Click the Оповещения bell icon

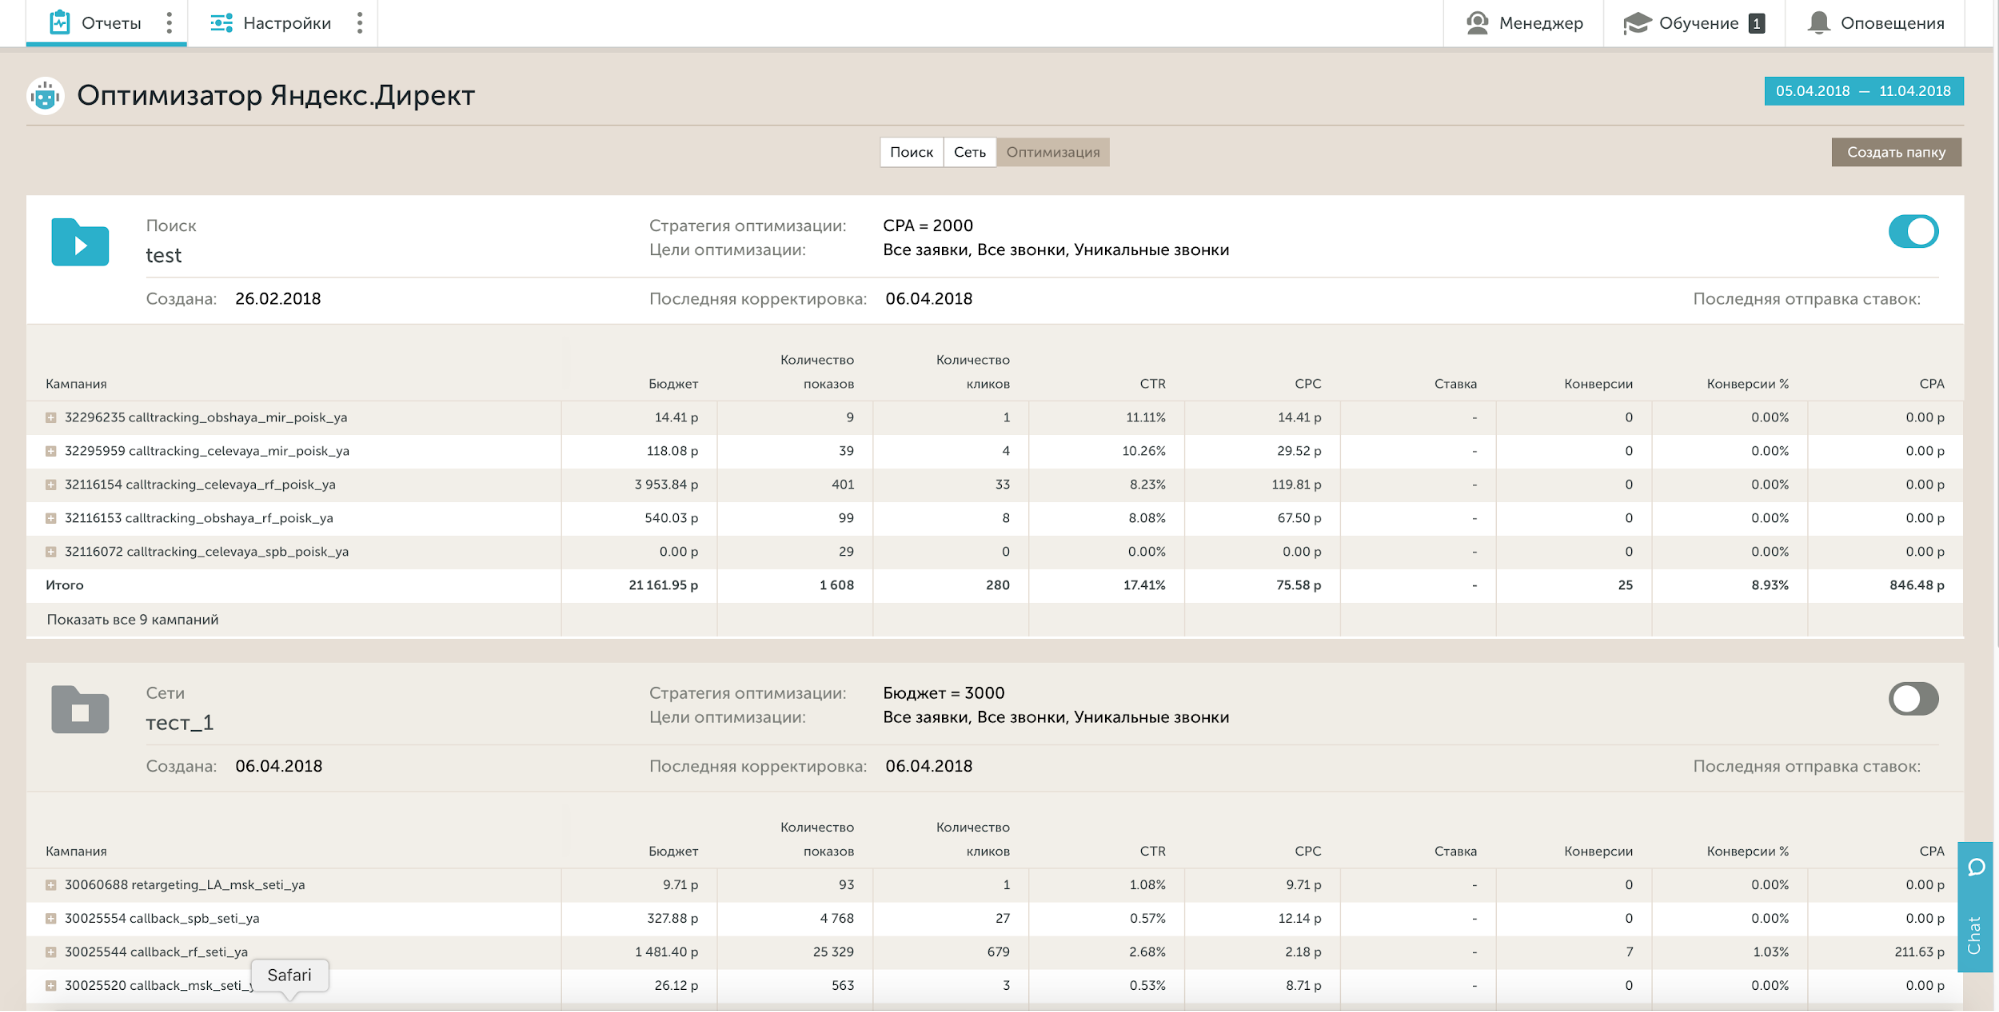[1819, 22]
